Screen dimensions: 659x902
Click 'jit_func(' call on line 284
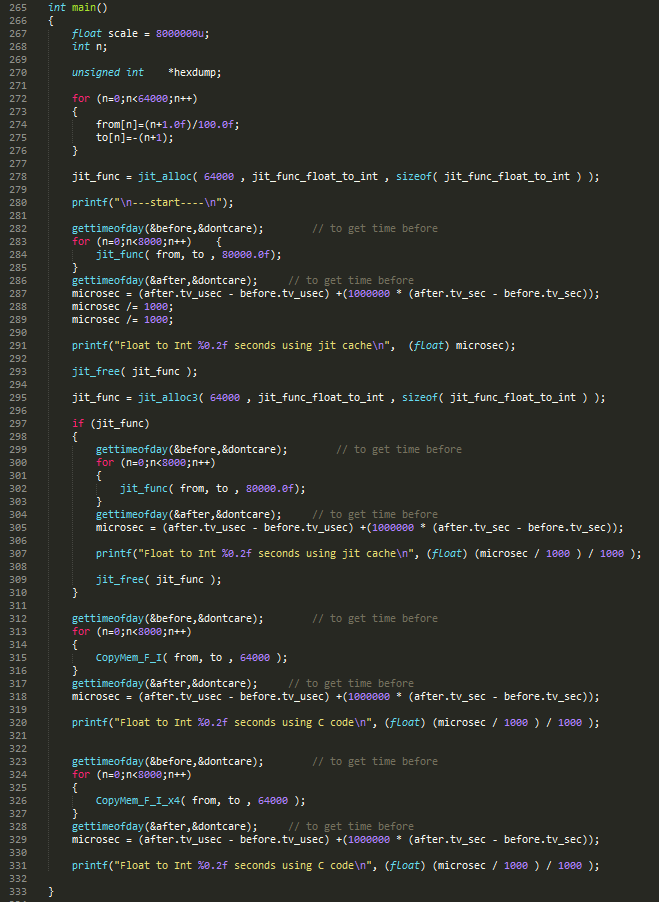[123, 254]
